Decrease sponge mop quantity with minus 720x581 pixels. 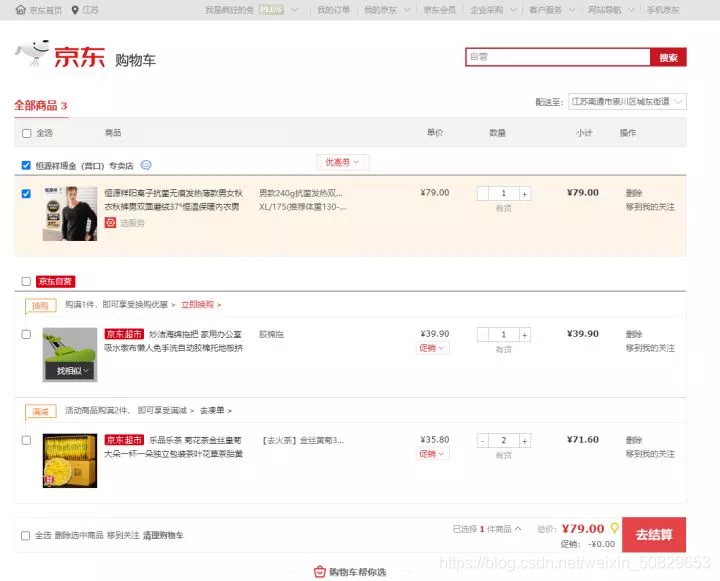[x=483, y=334]
